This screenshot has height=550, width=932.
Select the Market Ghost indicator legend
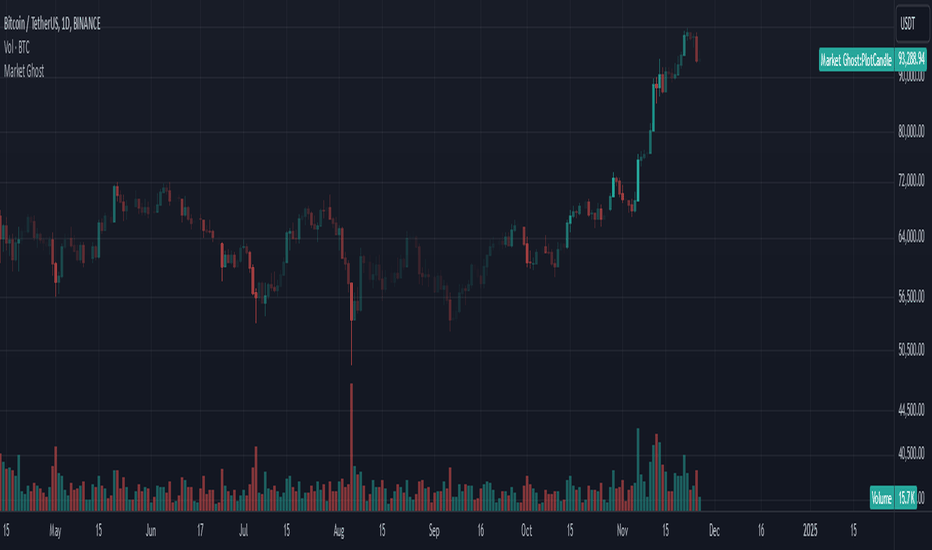point(24,71)
